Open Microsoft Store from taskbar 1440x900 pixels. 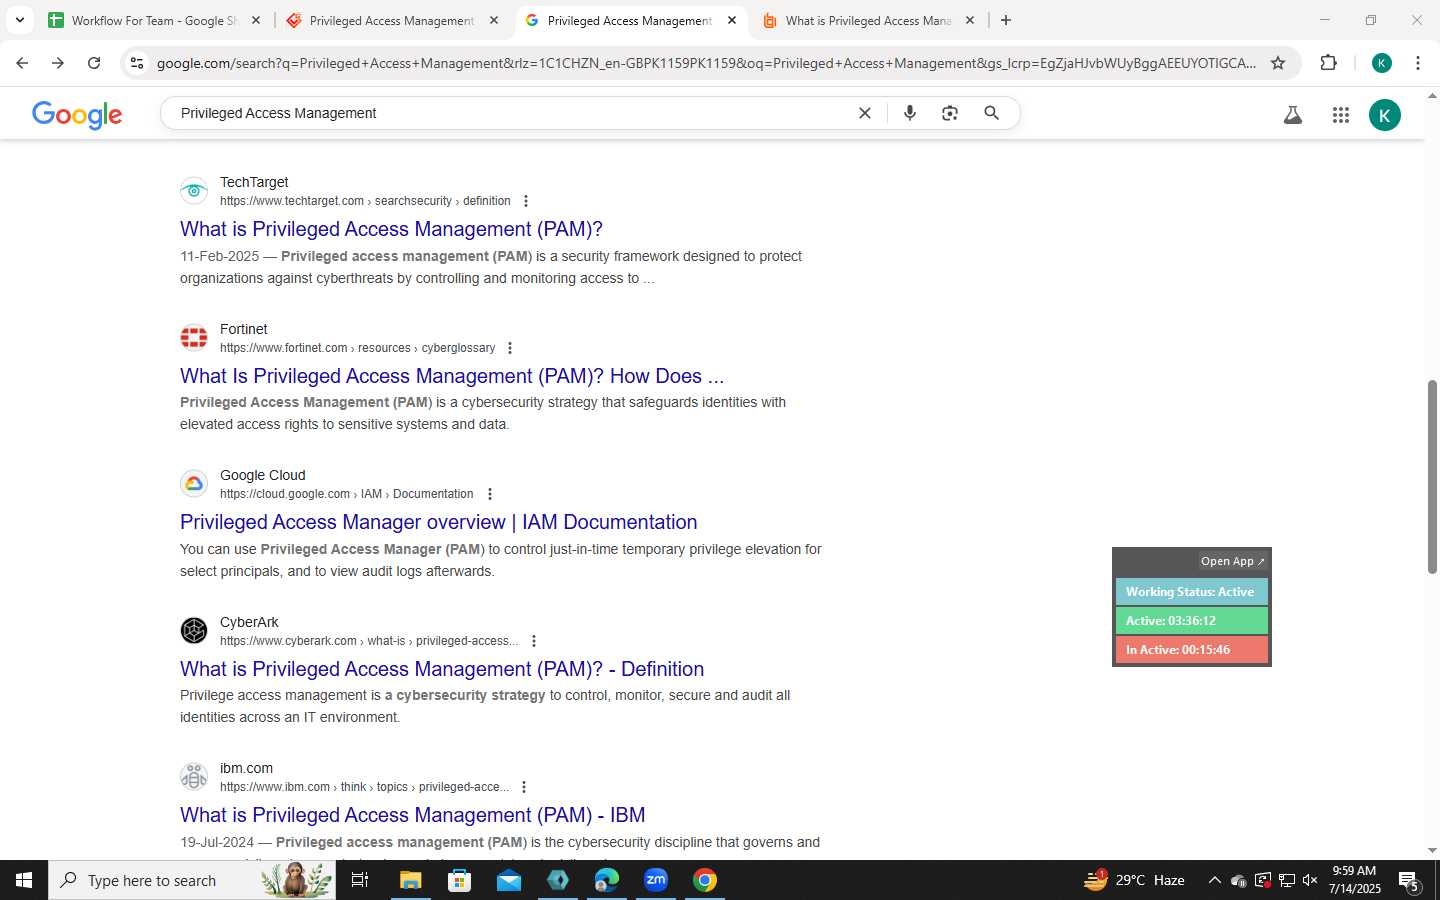pos(459,880)
